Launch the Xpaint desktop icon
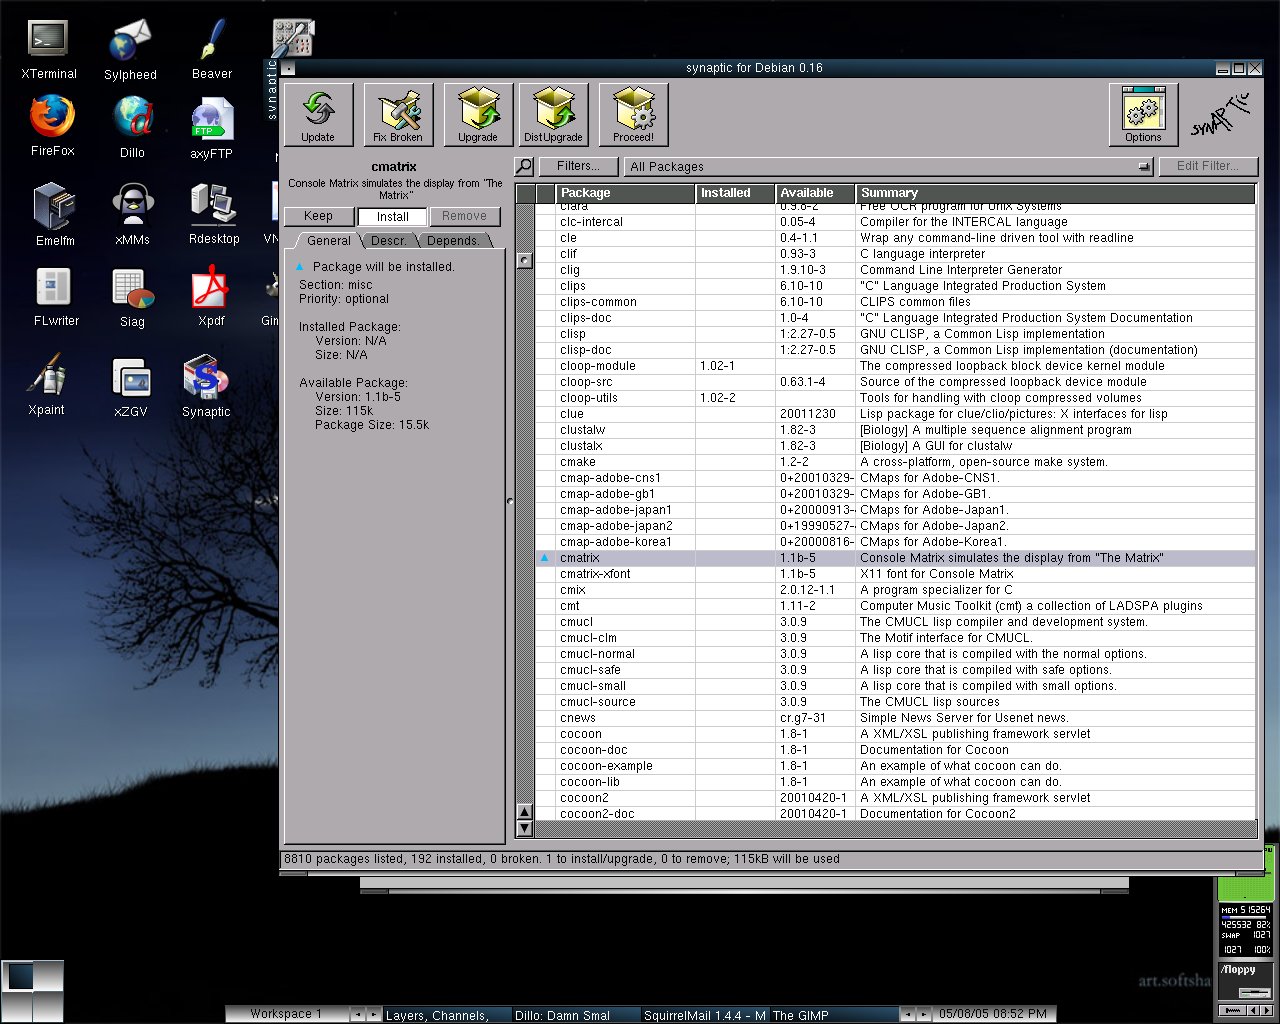 pyautogui.click(x=46, y=384)
